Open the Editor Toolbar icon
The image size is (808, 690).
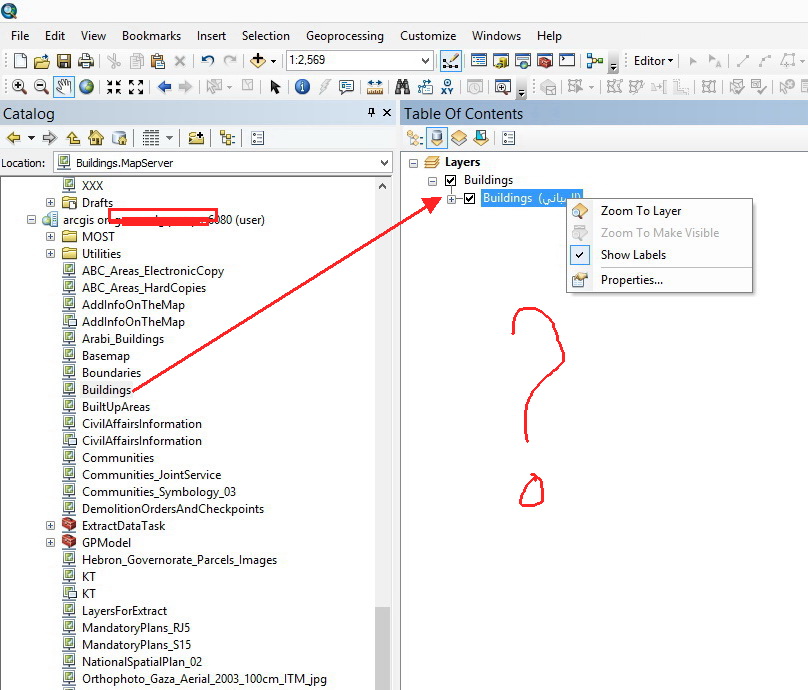point(451,61)
